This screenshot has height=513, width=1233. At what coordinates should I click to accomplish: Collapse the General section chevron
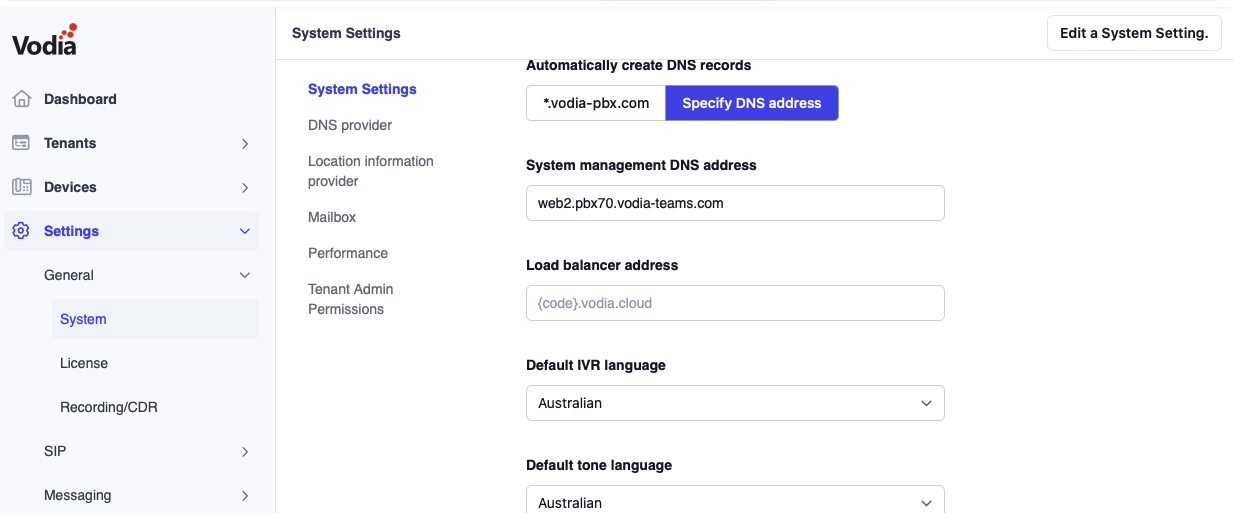tap(245, 275)
